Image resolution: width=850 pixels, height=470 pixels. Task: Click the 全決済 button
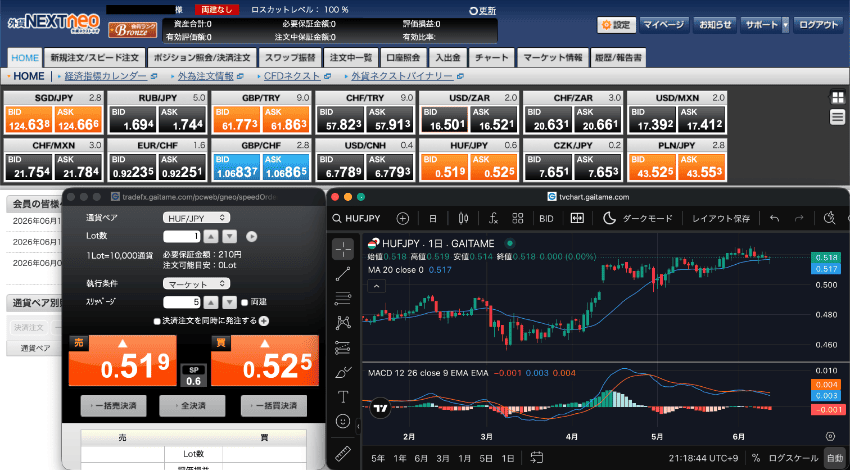click(192, 405)
